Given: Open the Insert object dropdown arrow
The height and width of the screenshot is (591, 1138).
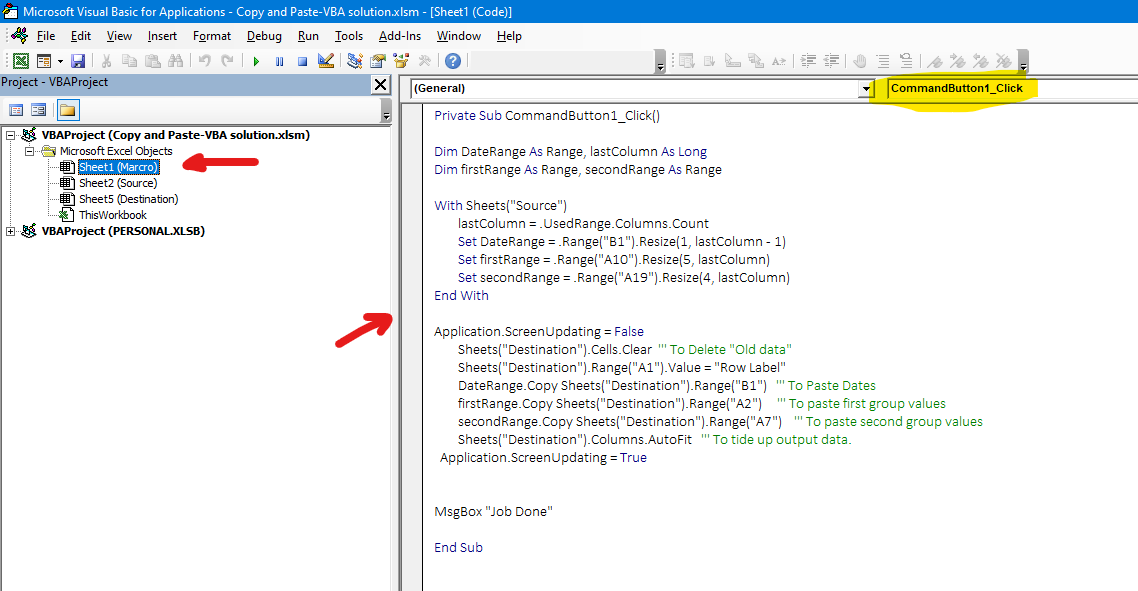Looking at the screenshot, I should (60, 62).
